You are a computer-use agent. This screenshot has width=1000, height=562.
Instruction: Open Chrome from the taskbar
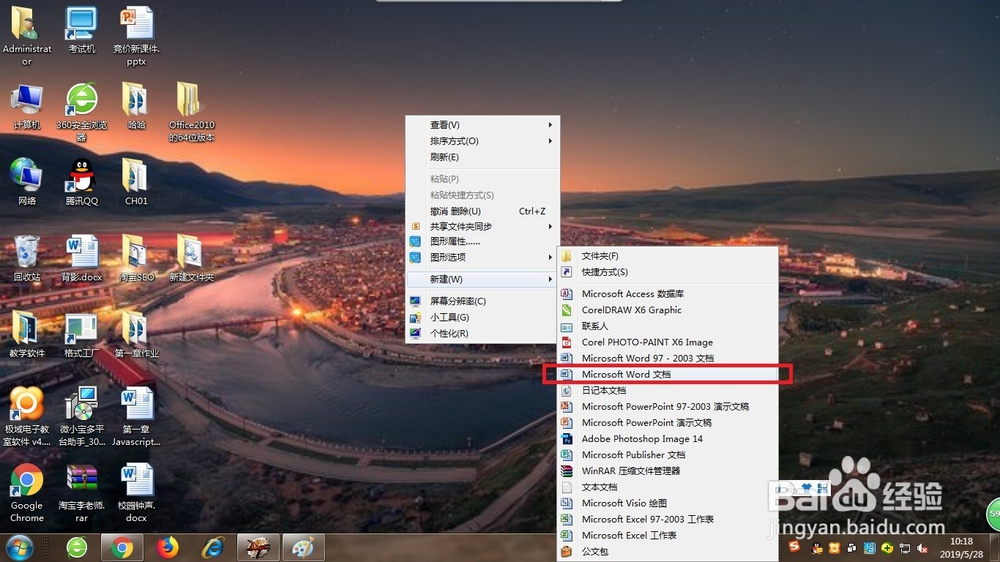pyautogui.click(x=122, y=547)
